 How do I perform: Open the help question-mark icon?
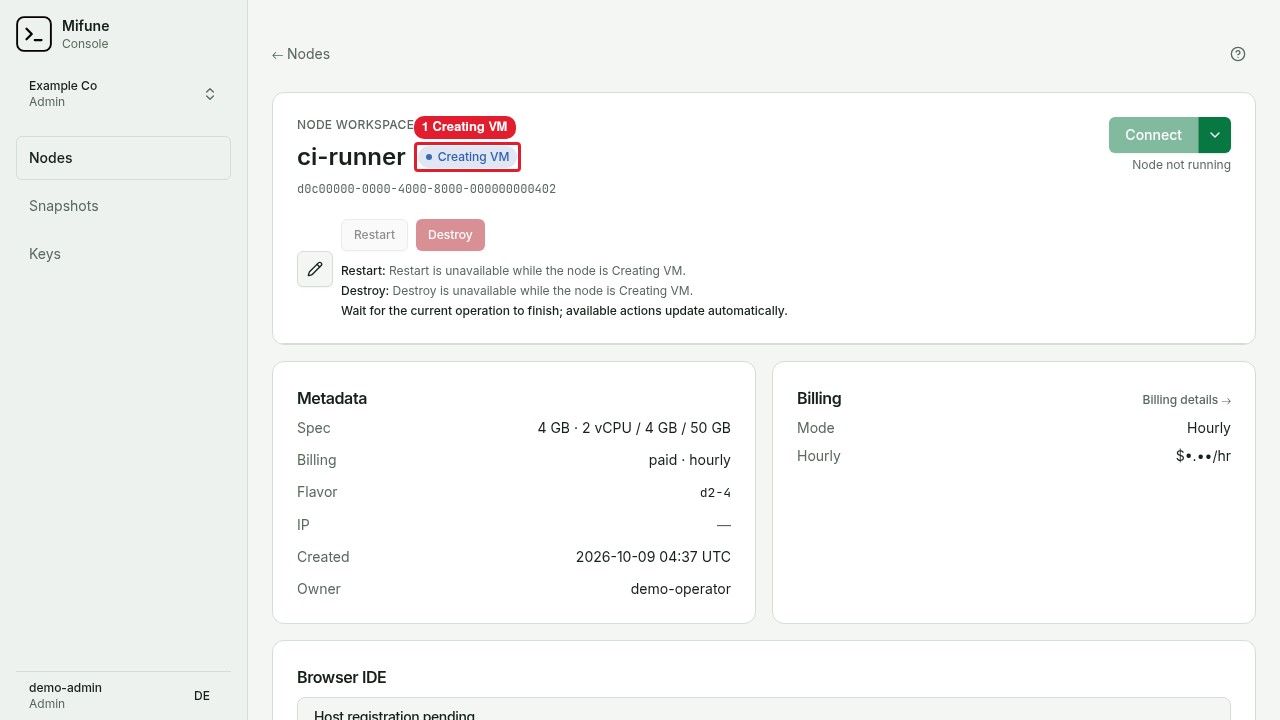pos(1238,54)
